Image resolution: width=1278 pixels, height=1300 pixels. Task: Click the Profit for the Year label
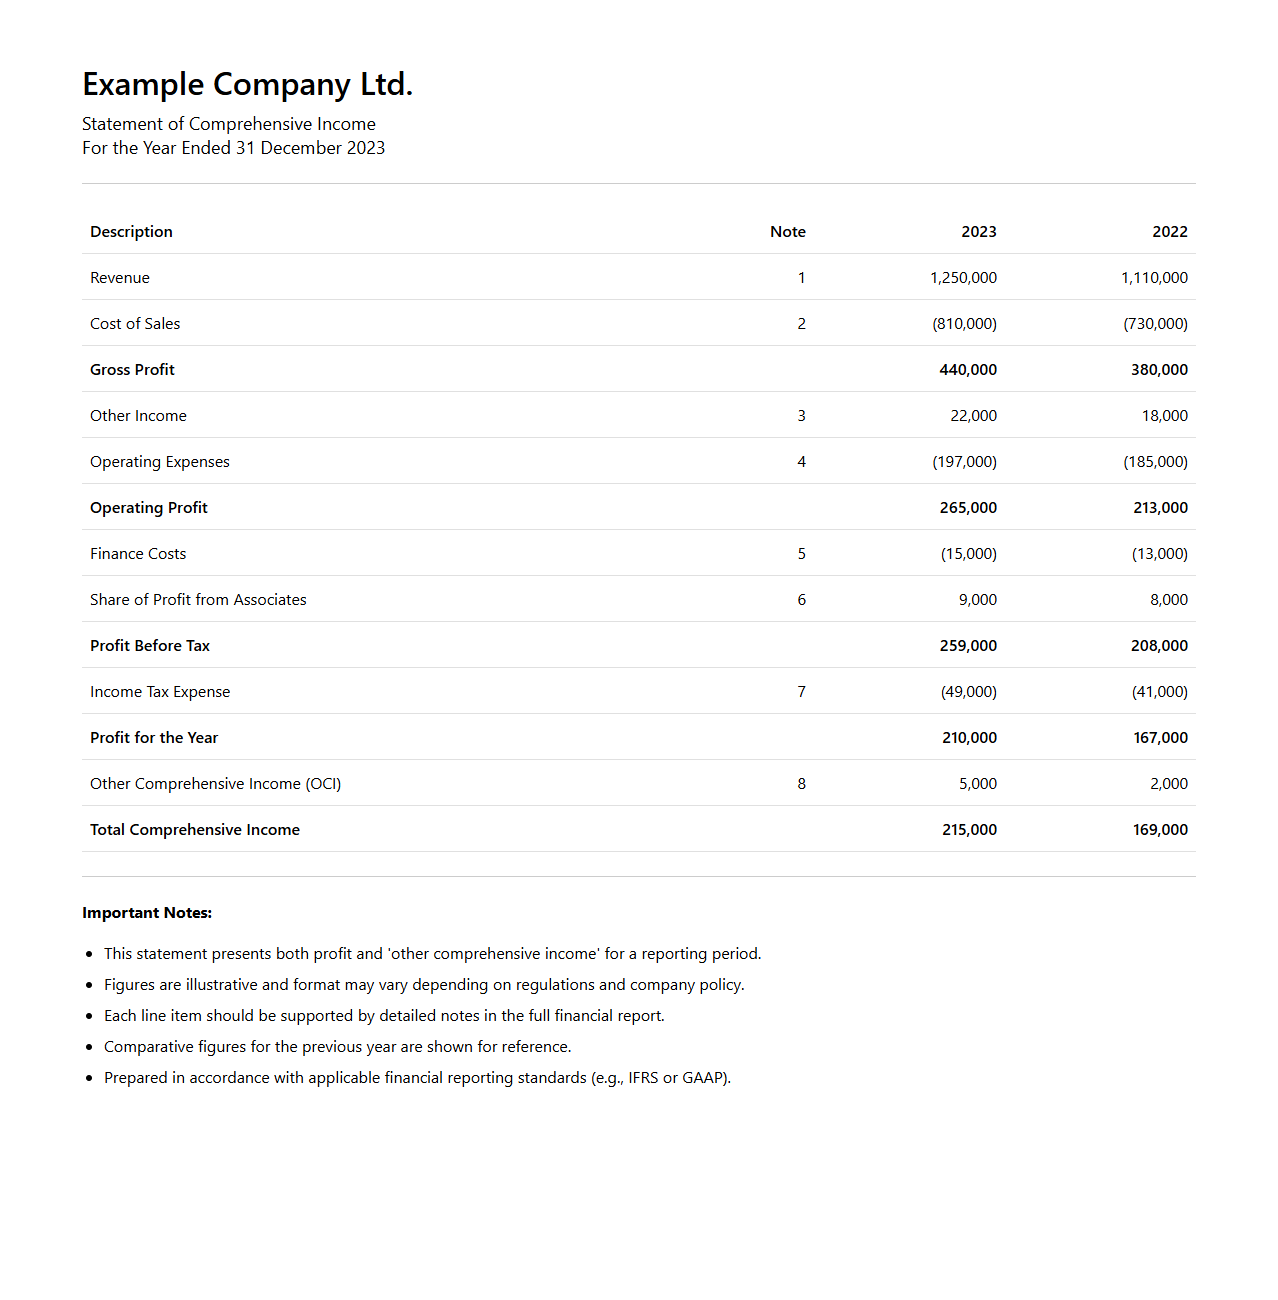[x=154, y=738]
